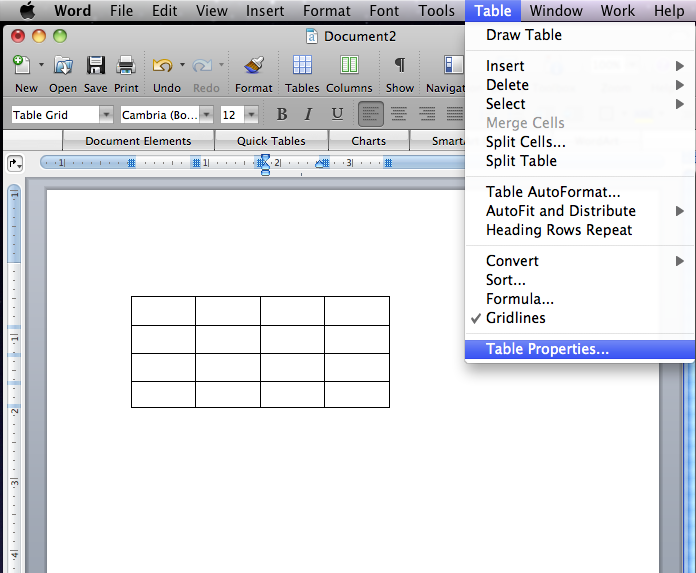Open the View menu
The height and width of the screenshot is (573, 696).
pyautogui.click(x=212, y=11)
